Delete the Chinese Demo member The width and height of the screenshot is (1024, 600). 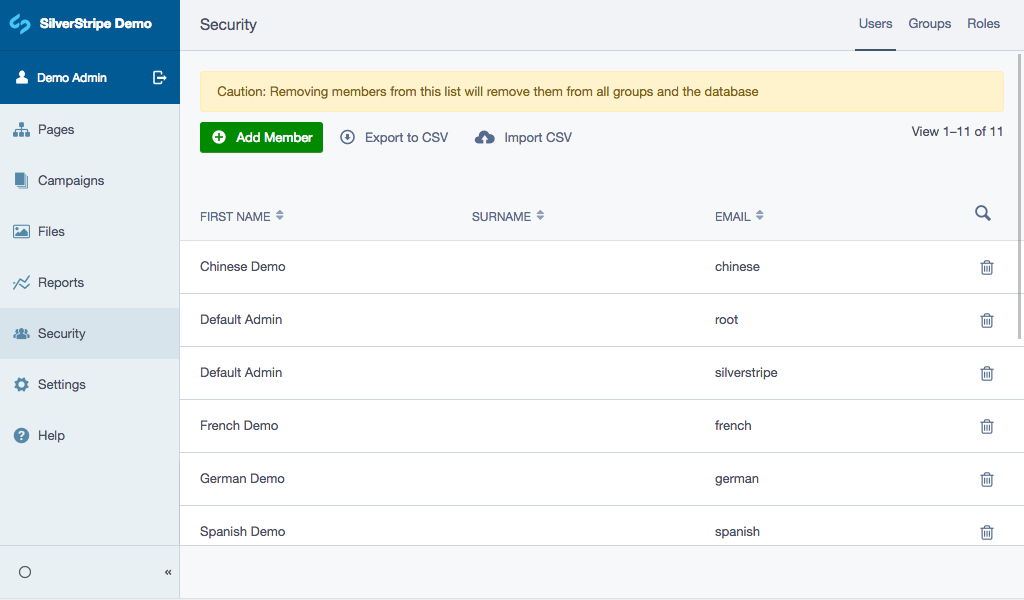(987, 267)
